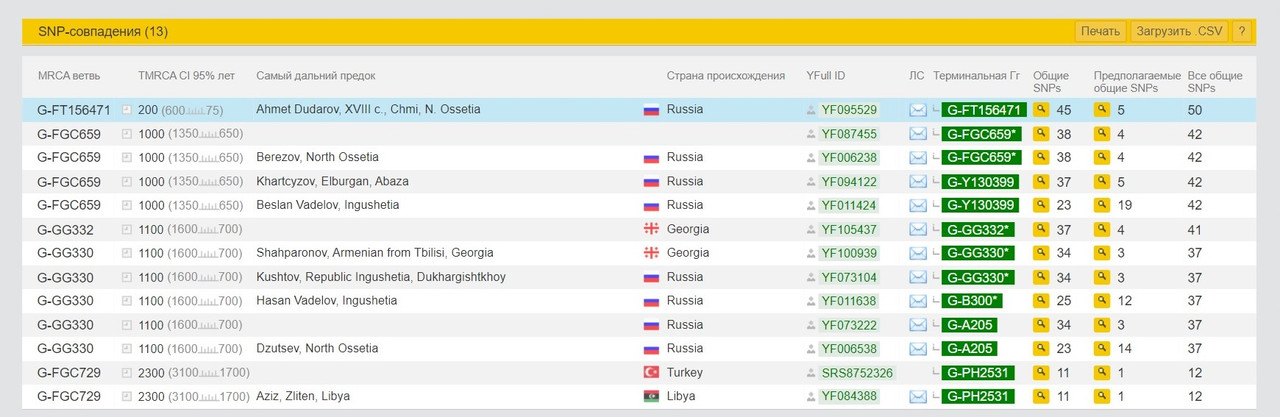The height and width of the screenshot is (417, 1280).
Task: Click shared SNPs magnifier for YF105437
Action: point(1041,229)
